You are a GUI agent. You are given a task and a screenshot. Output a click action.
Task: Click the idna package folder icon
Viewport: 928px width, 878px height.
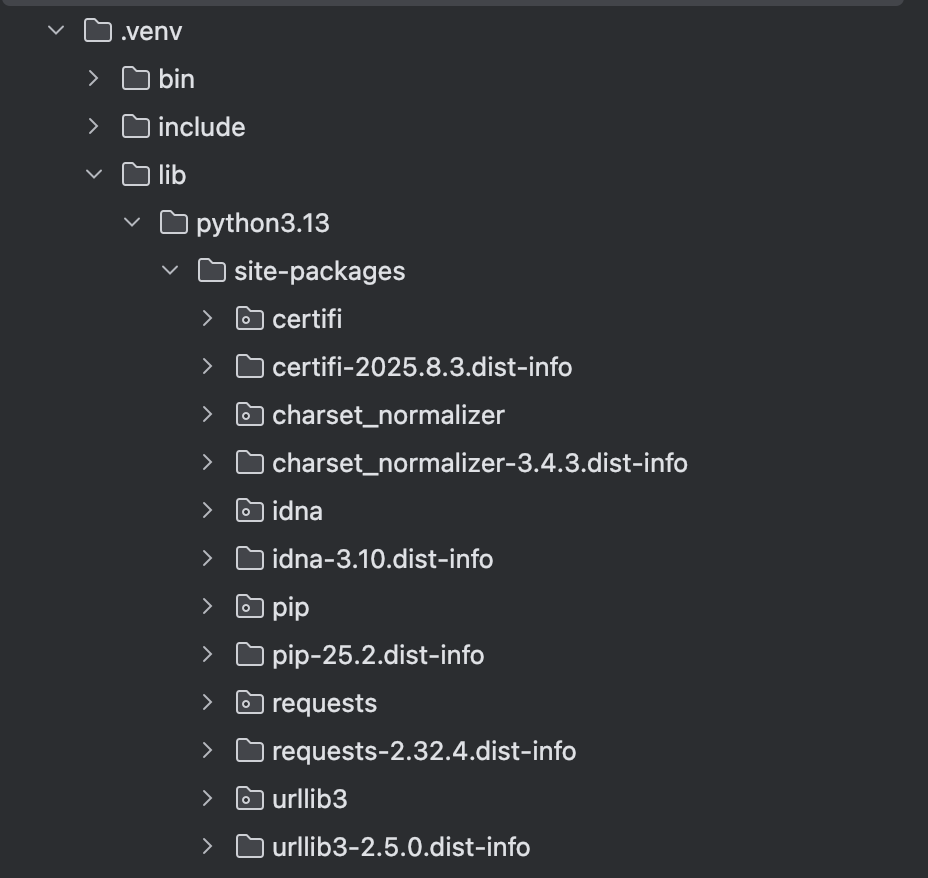tap(249, 511)
